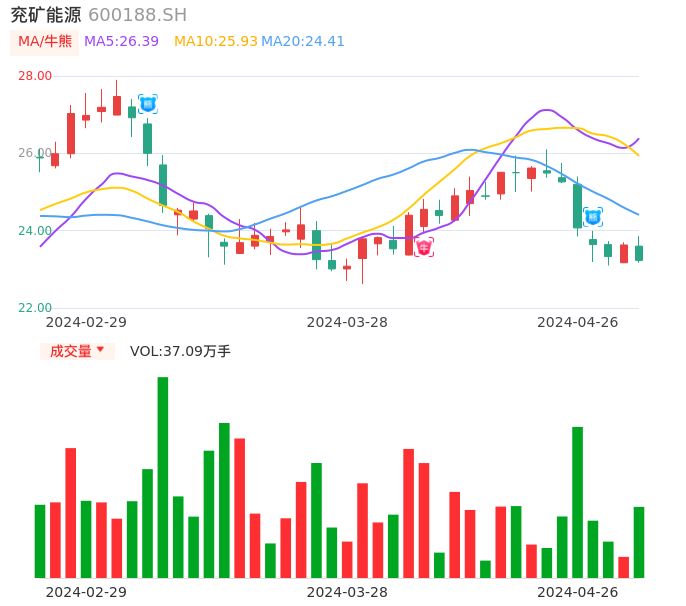
Task: Select the first volume bar on the left
Action: (40, 541)
